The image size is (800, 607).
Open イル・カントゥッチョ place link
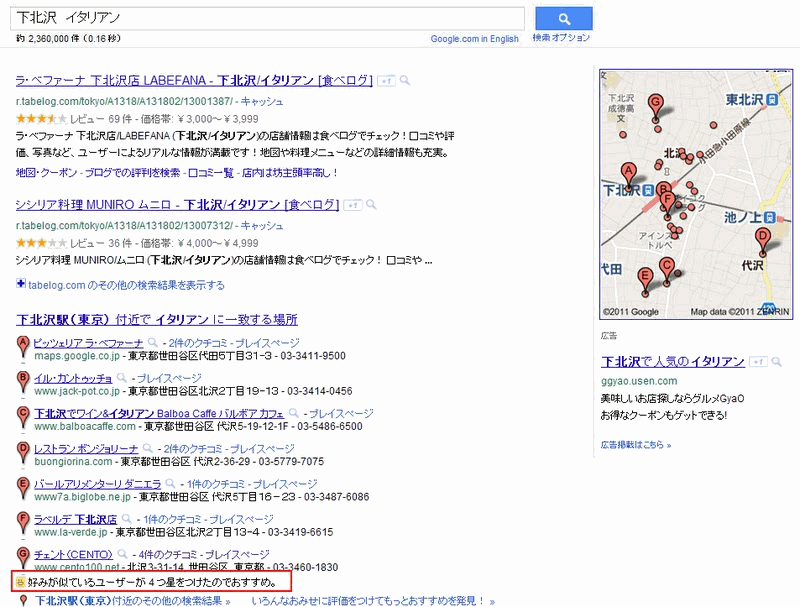(73, 378)
